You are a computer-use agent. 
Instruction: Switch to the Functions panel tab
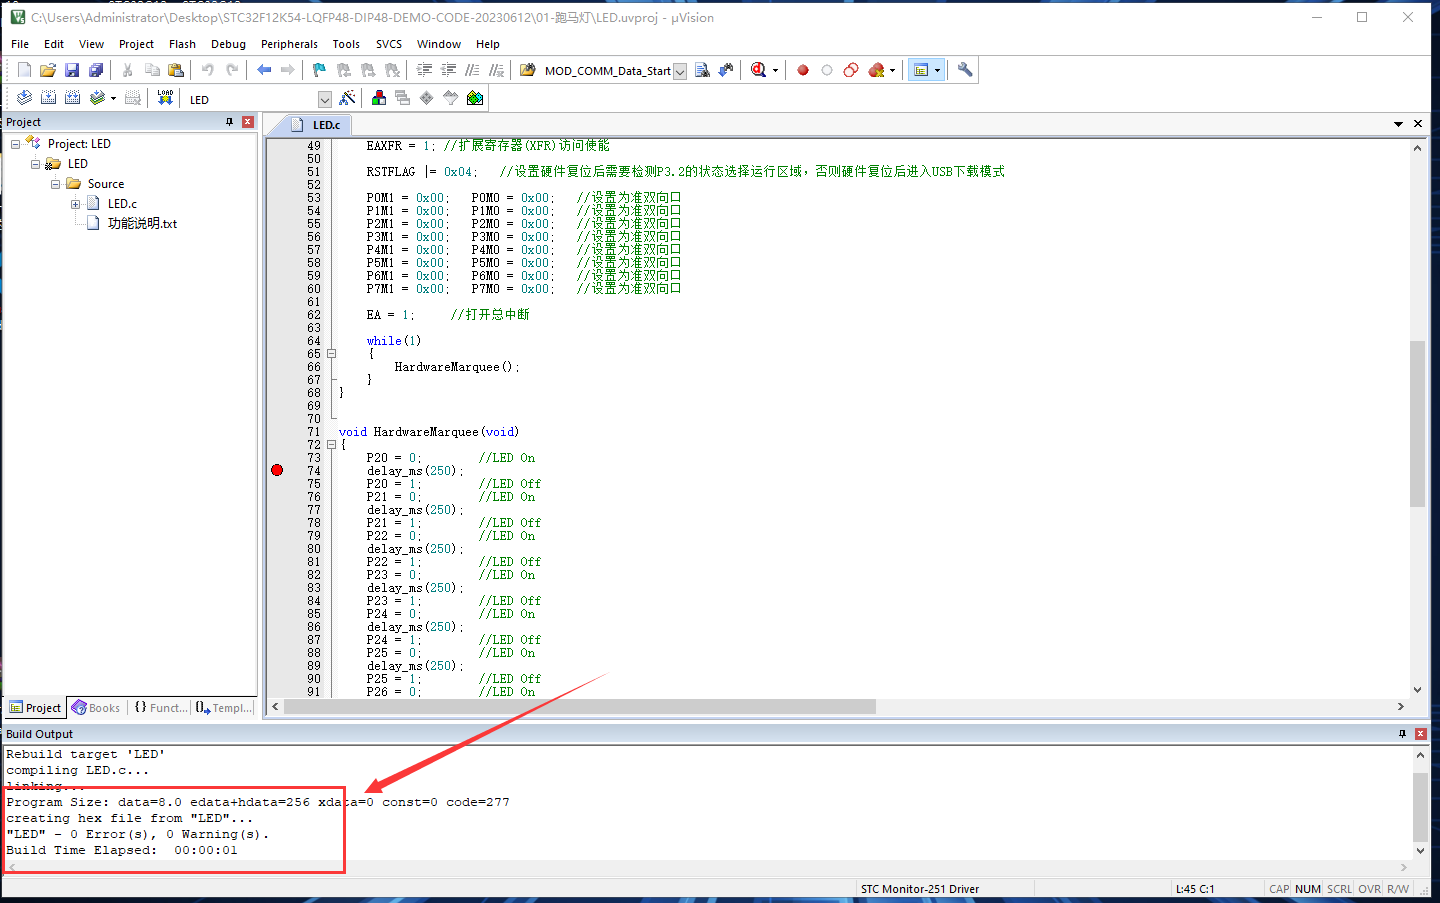tap(160, 708)
